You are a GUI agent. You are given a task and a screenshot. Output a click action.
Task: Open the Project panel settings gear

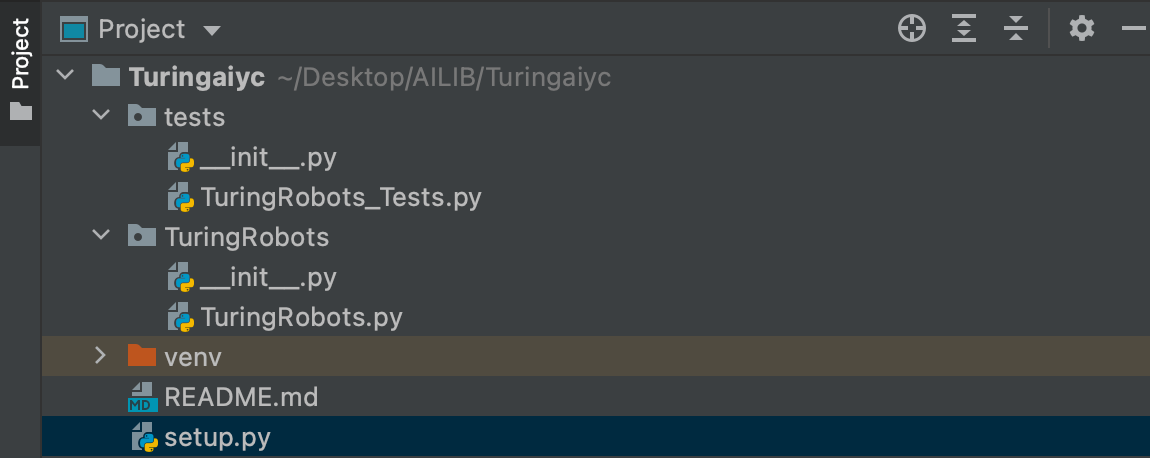pos(1082,29)
